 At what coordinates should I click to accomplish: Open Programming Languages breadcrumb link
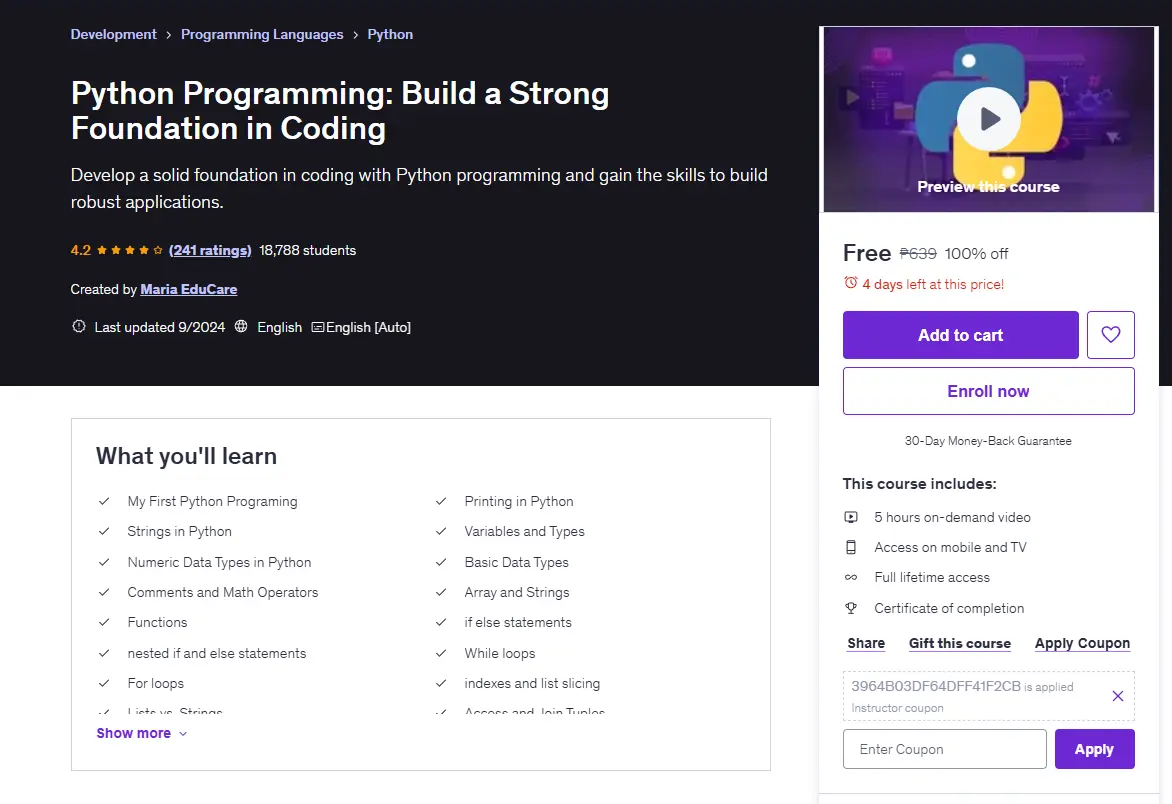[262, 34]
